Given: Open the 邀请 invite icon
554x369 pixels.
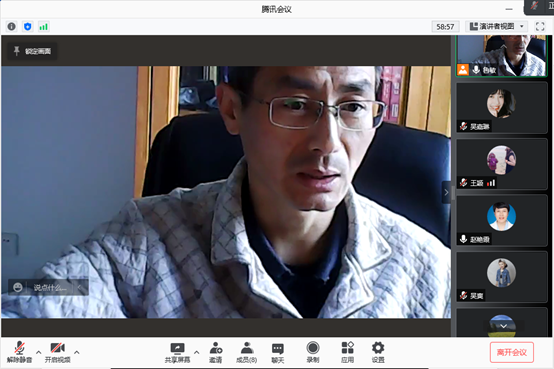Looking at the screenshot, I should click(216, 352).
